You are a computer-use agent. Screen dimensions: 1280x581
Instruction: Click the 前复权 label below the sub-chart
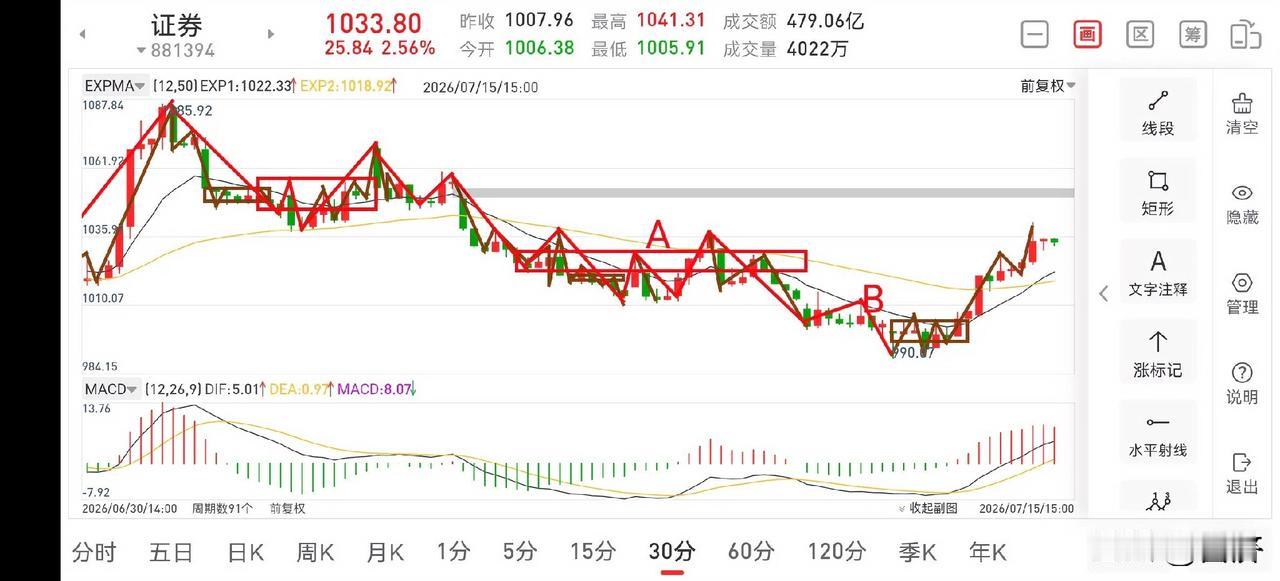pos(287,508)
